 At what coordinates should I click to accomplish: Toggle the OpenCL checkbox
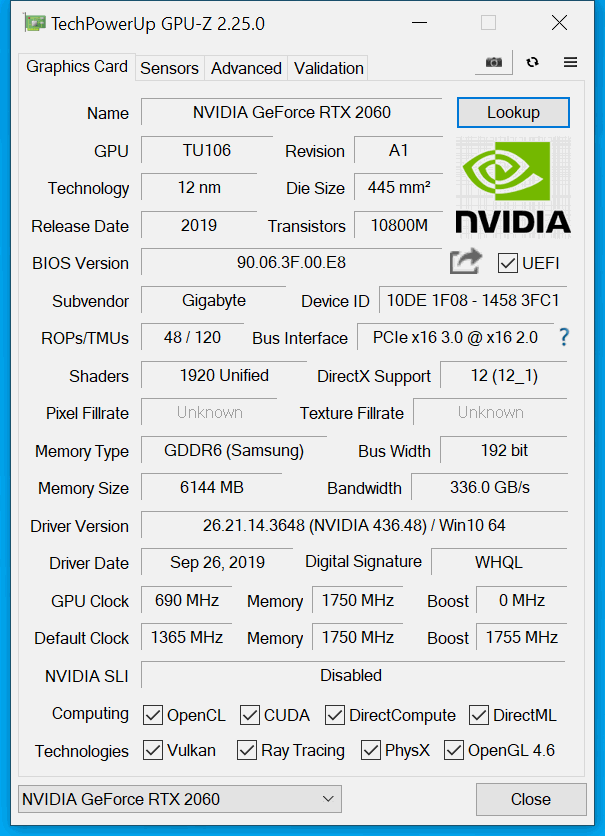point(153,715)
